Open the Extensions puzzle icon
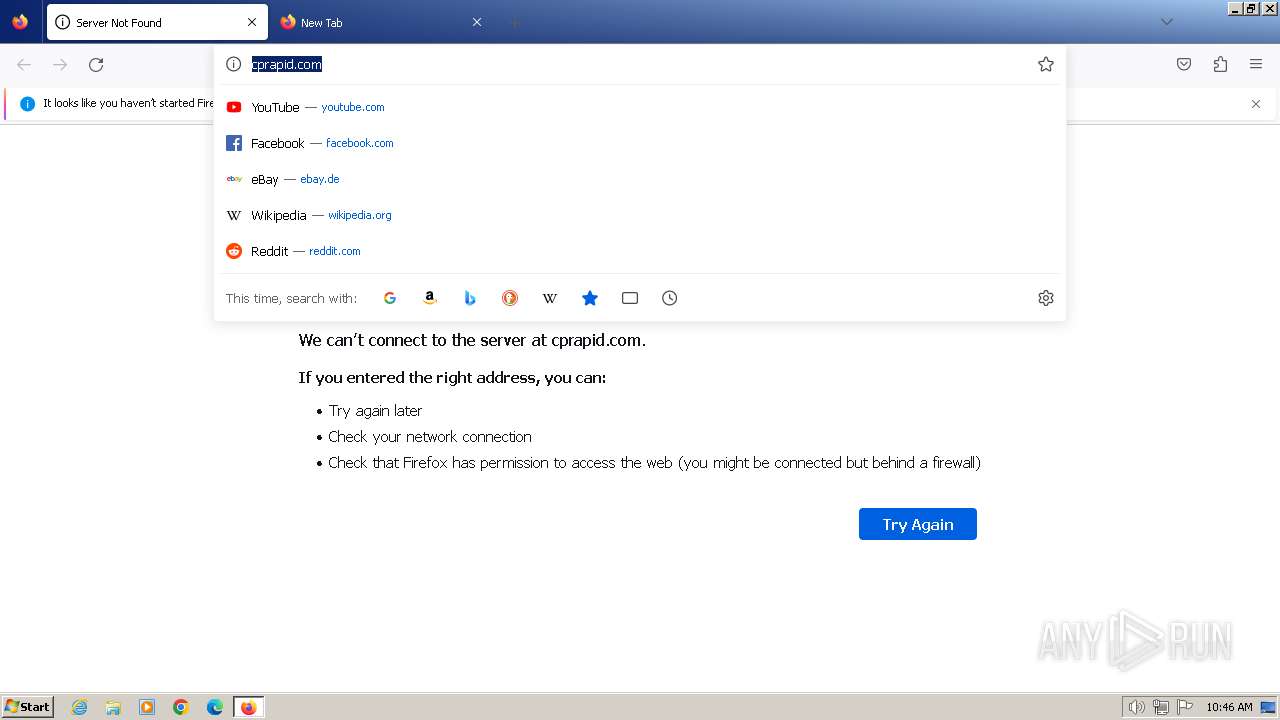This screenshot has height=720, width=1280. [1220, 65]
